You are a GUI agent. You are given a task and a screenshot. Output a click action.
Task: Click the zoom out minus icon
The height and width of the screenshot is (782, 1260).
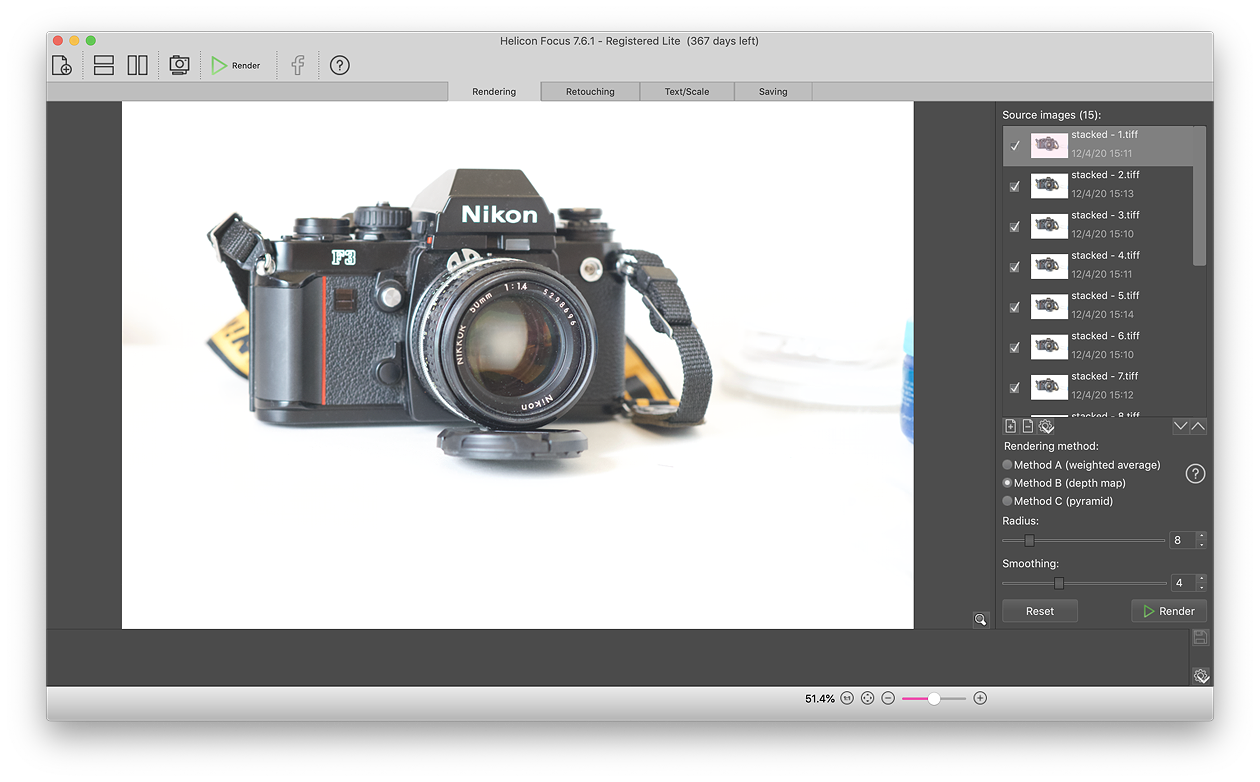pyautogui.click(x=888, y=698)
